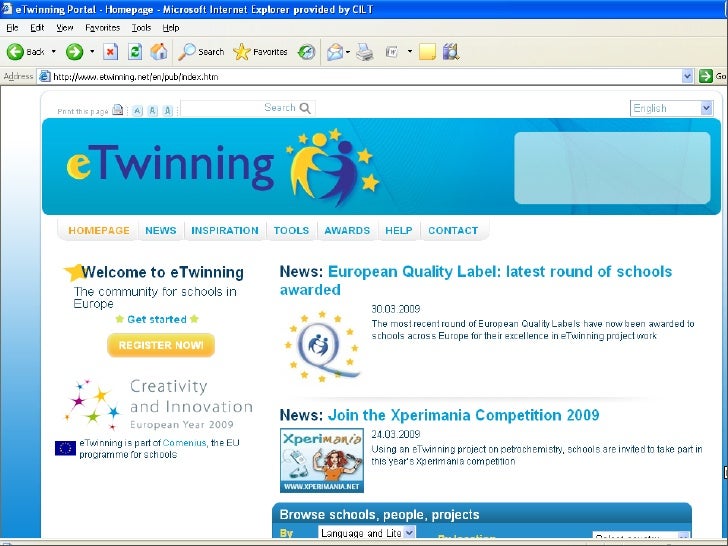Image resolution: width=728 pixels, height=546 pixels.
Task: Click the green Go arrow button
Action: (706, 76)
